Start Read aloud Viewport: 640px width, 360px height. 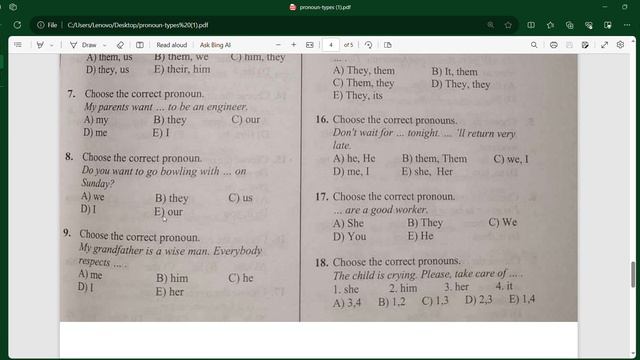point(171,45)
